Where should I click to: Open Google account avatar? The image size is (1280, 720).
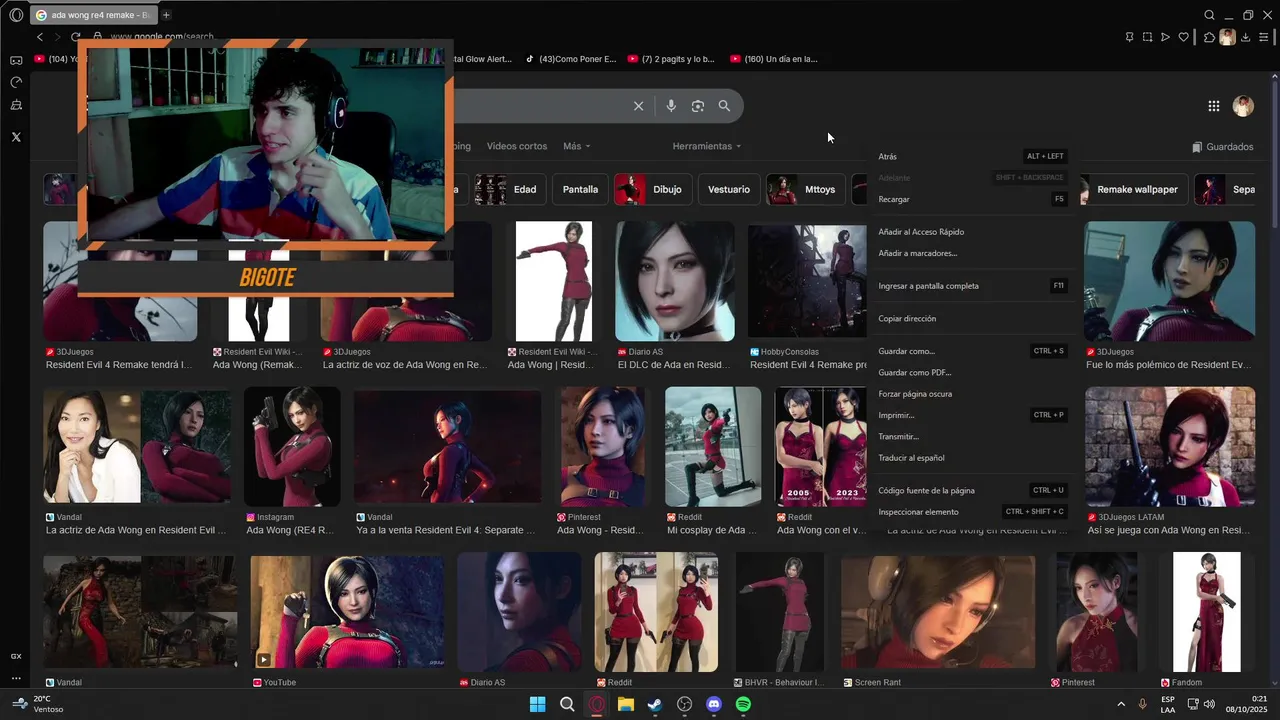coord(1243,106)
